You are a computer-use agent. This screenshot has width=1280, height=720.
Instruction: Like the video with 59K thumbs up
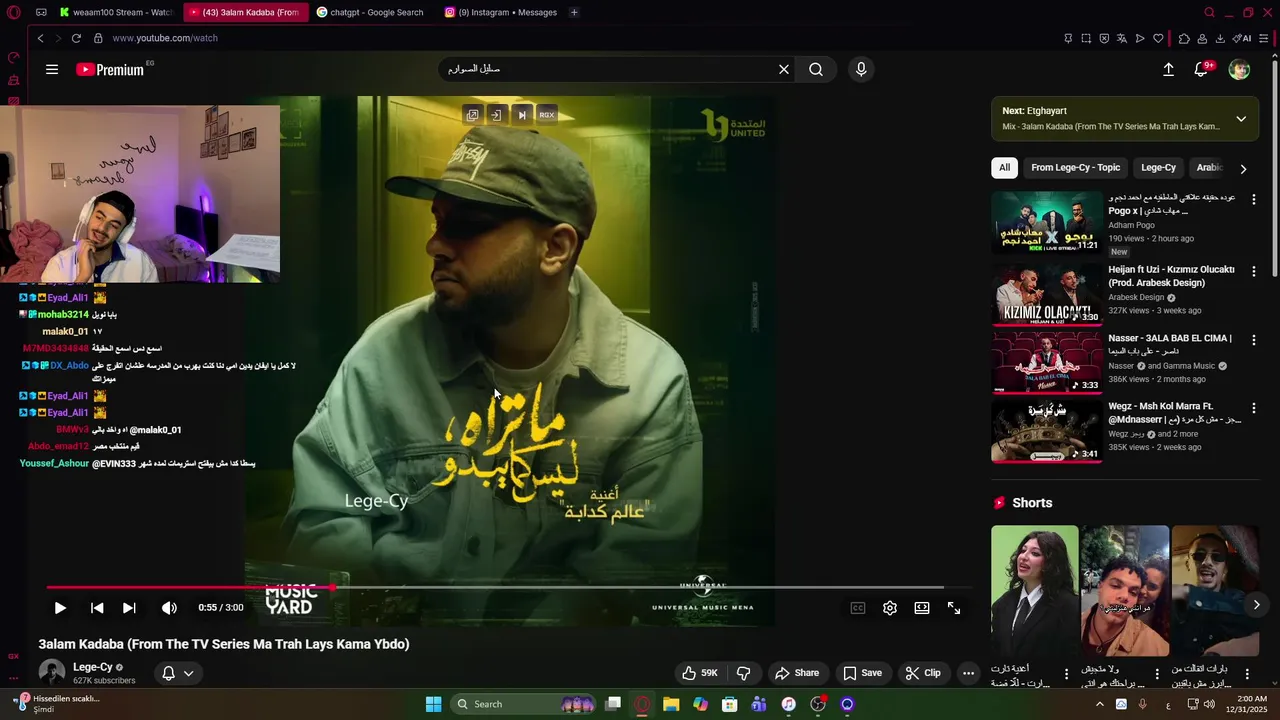tap(700, 673)
